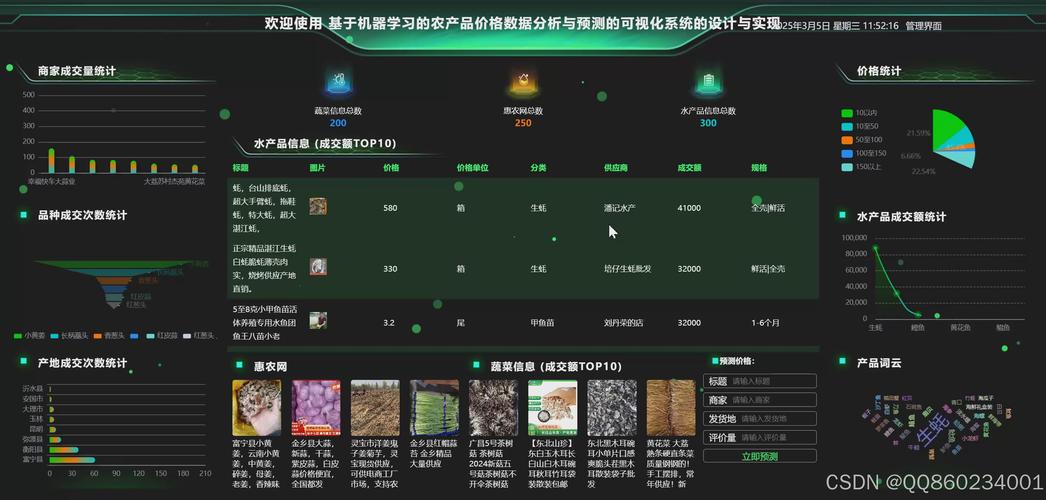The height and width of the screenshot is (500, 1046).
Task: Click the 价格 column header
Action: (392, 168)
